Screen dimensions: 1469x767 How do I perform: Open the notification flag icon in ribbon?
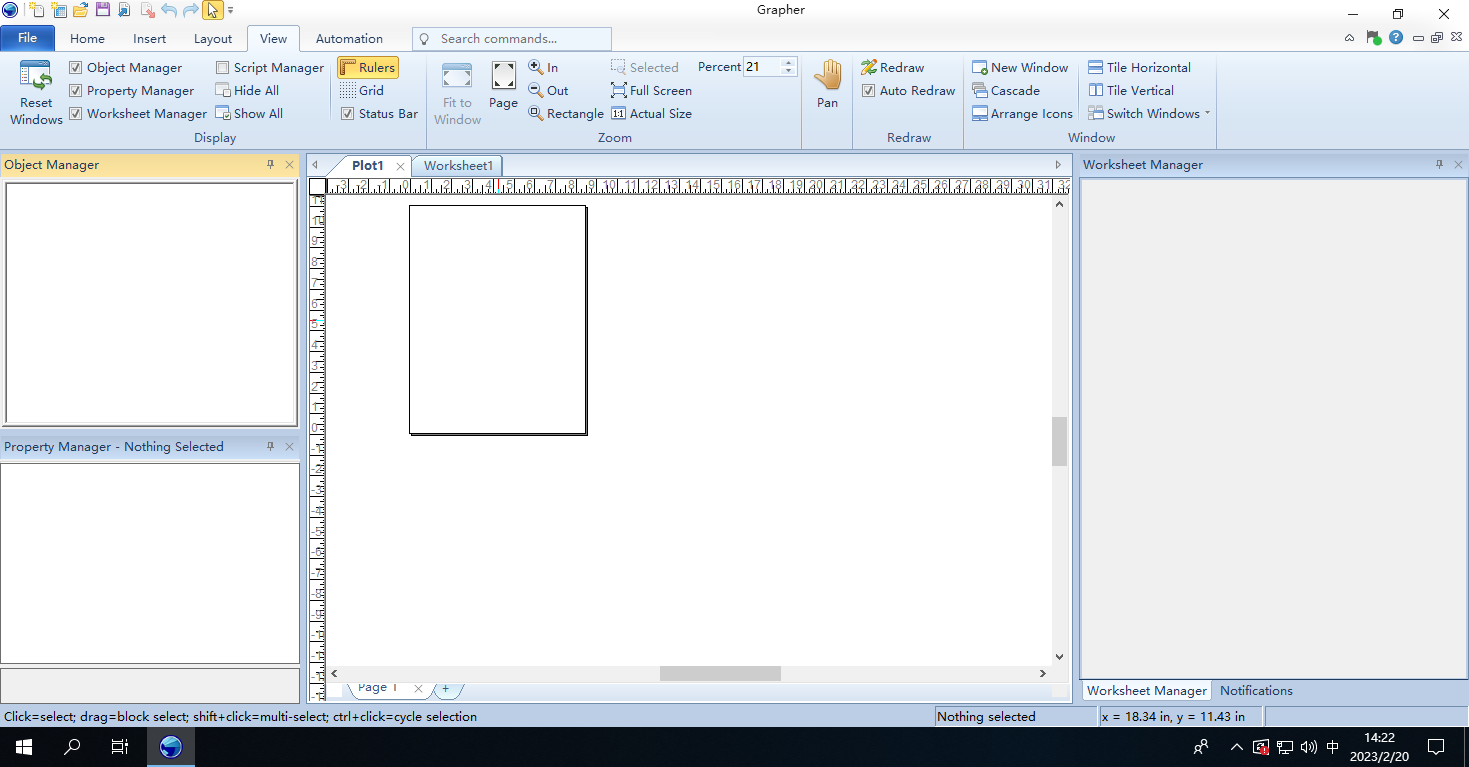pos(1373,38)
